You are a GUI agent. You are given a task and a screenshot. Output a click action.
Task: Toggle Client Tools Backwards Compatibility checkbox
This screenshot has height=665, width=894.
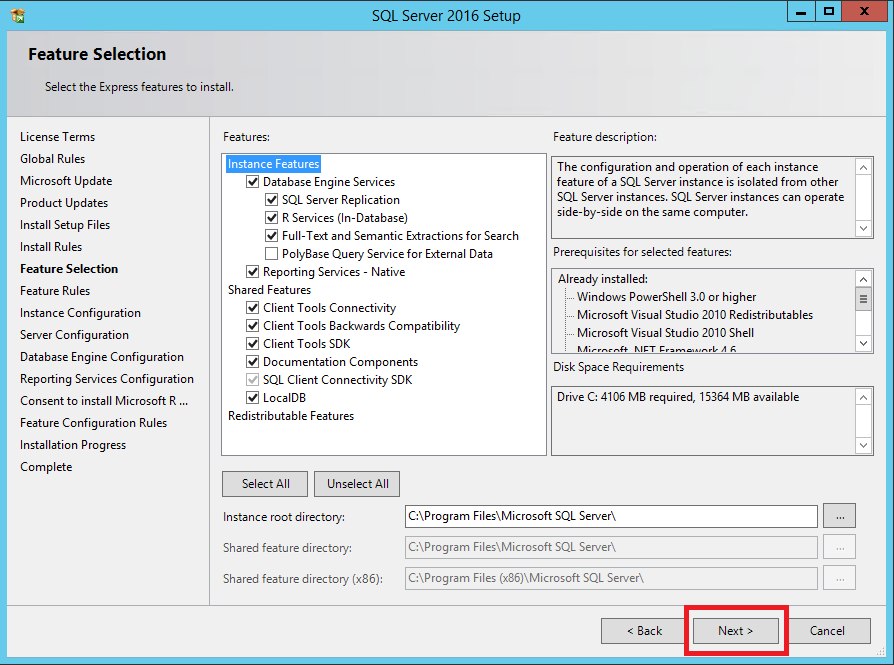[x=253, y=326]
